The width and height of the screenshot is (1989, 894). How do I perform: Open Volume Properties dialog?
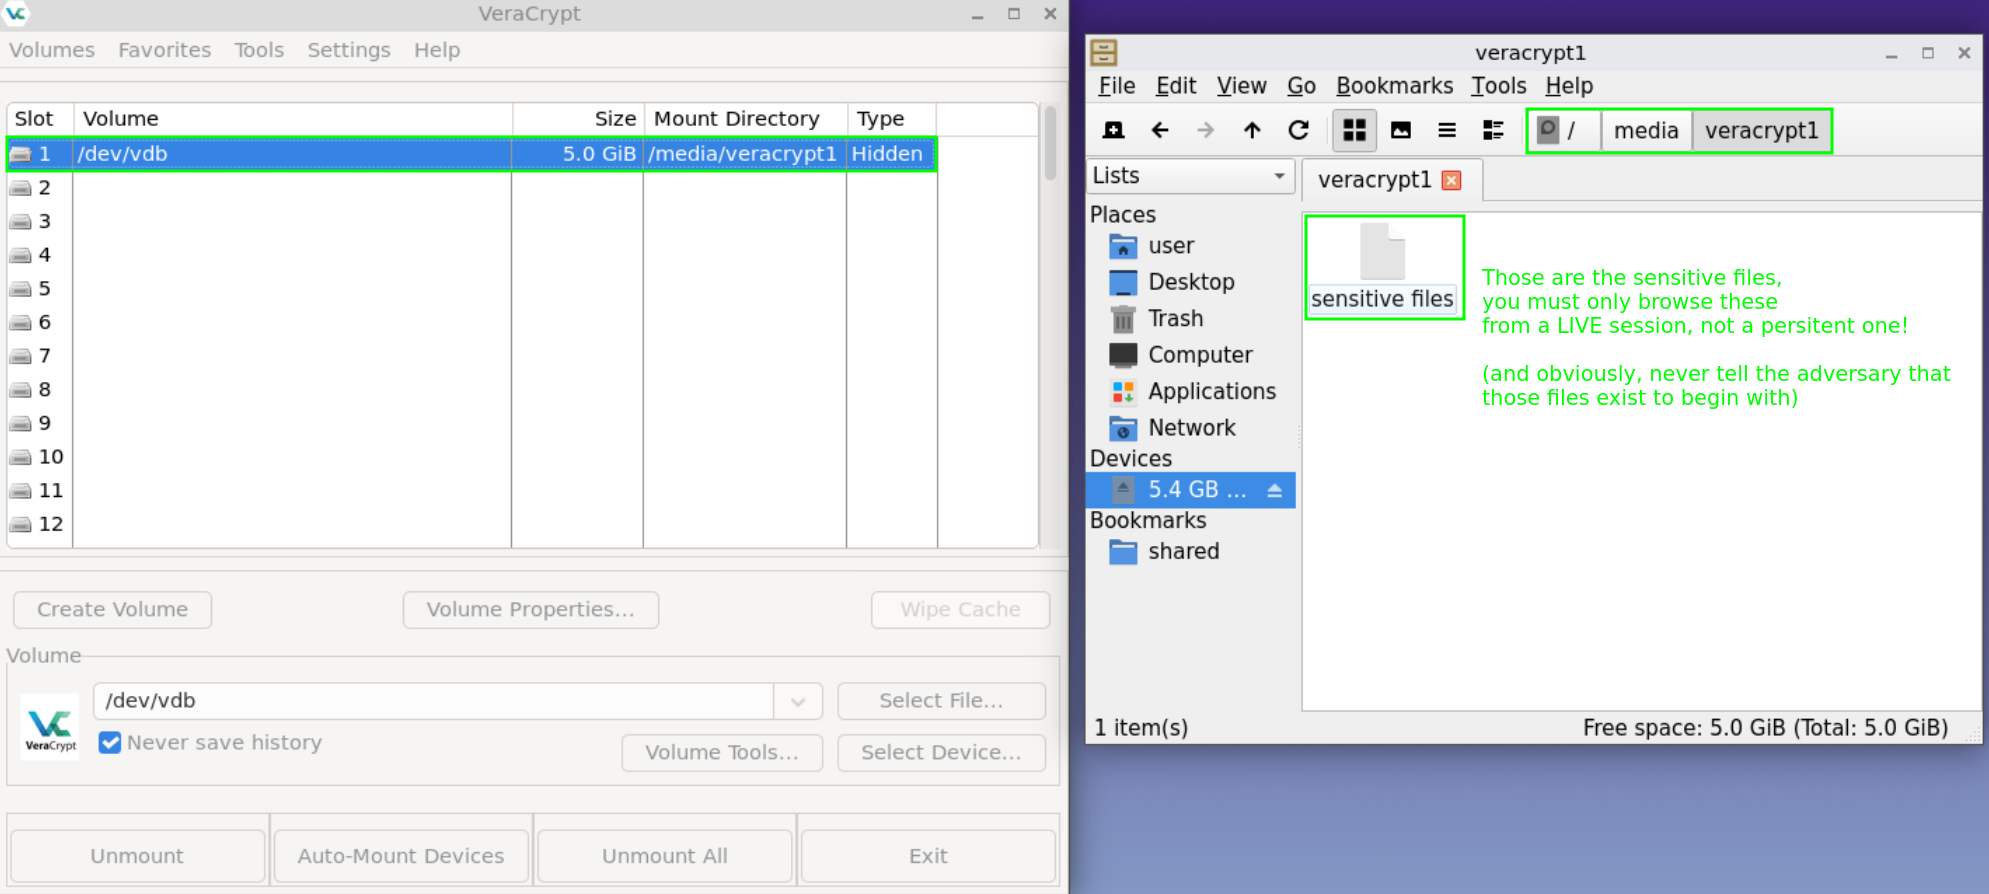tap(531, 610)
